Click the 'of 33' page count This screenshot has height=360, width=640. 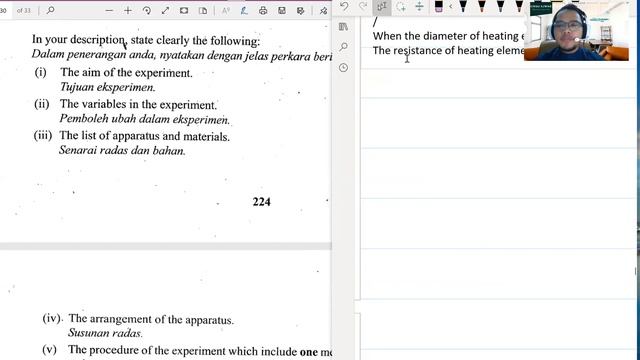24,11
